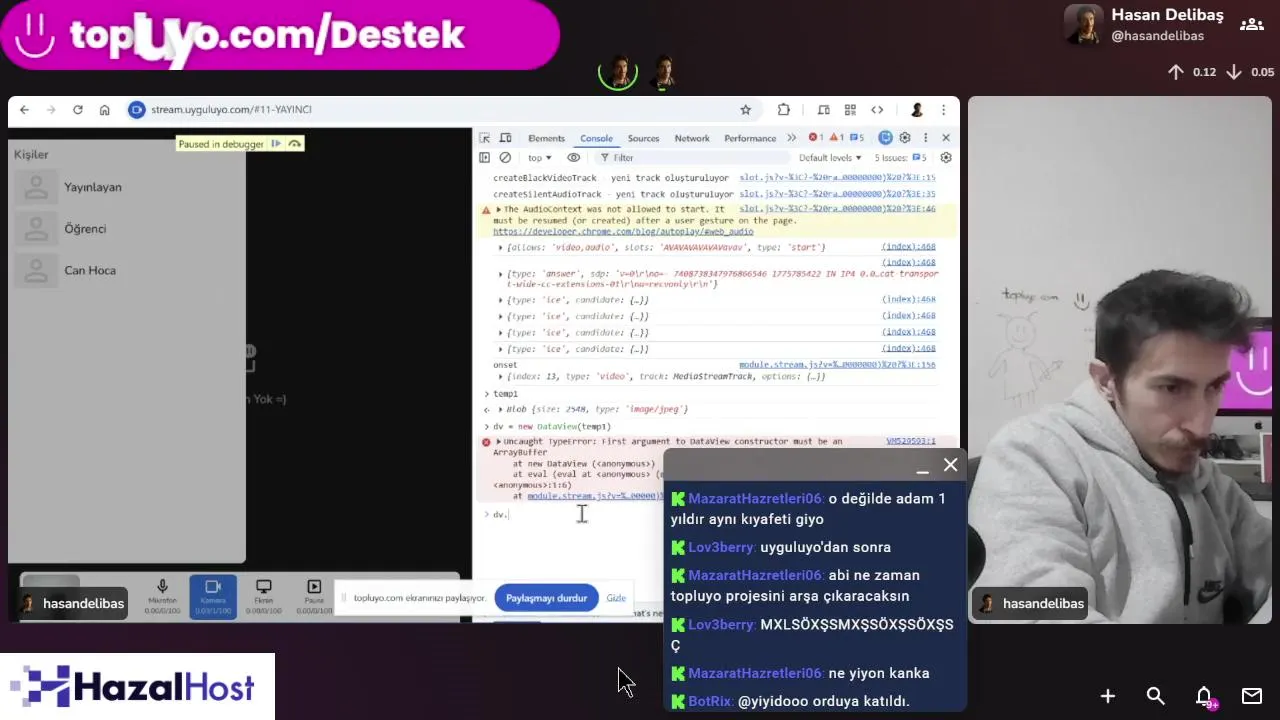Expand the type 'answer' sdp object
The width and height of the screenshot is (1280, 720).
point(501,273)
